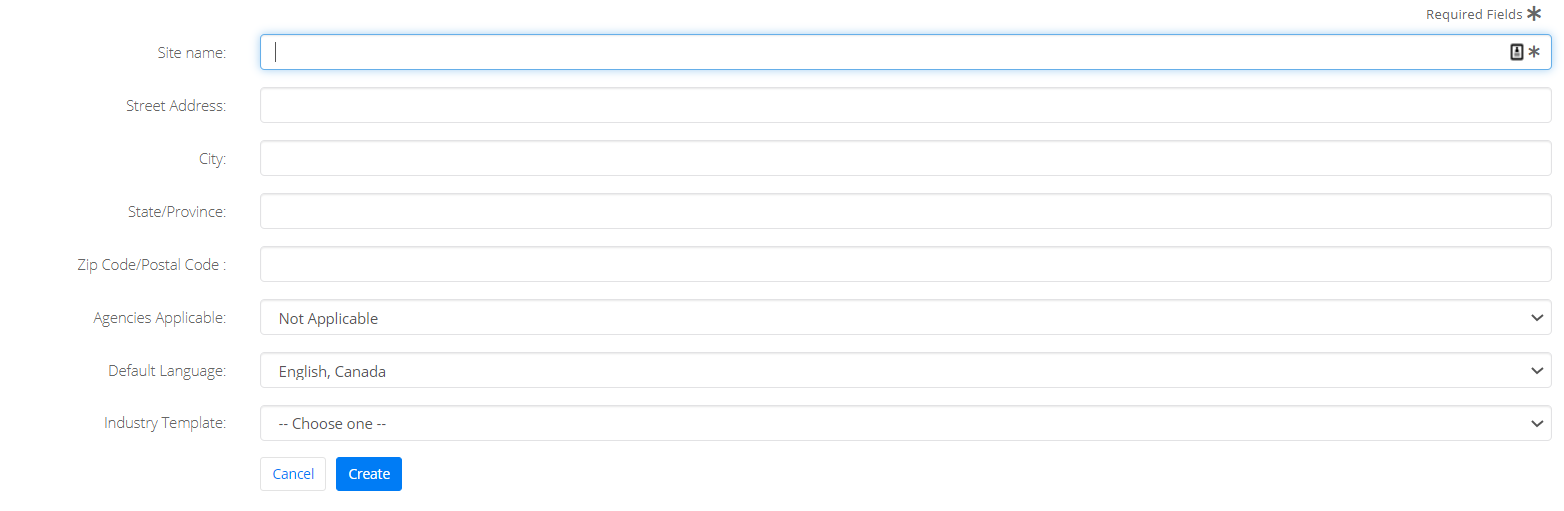Click the Agencies Applicable label
The height and width of the screenshot is (511, 1564).
pyautogui.click(x=160, y=317)
